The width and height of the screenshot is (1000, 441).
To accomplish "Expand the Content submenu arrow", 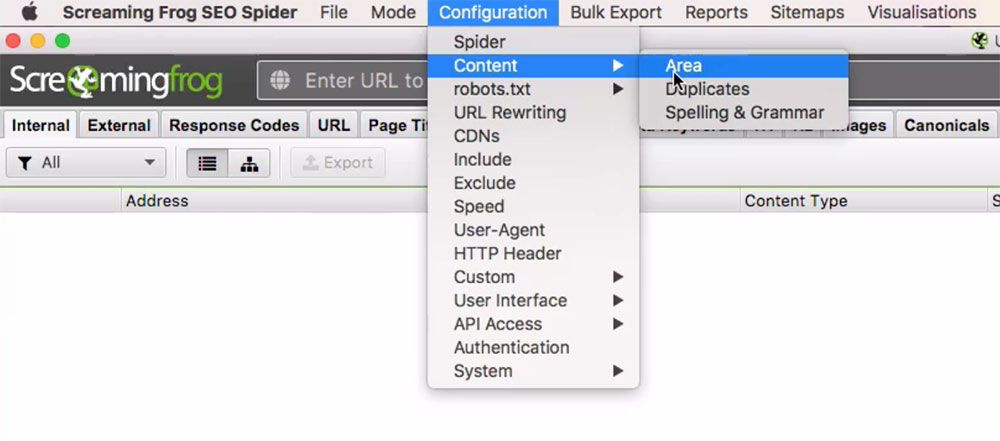I will point(617,65).
